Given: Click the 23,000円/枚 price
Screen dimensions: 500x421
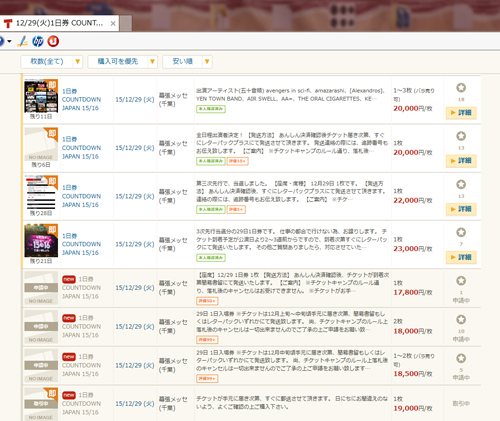Looking at the screenshot, I should pos(413,249).
